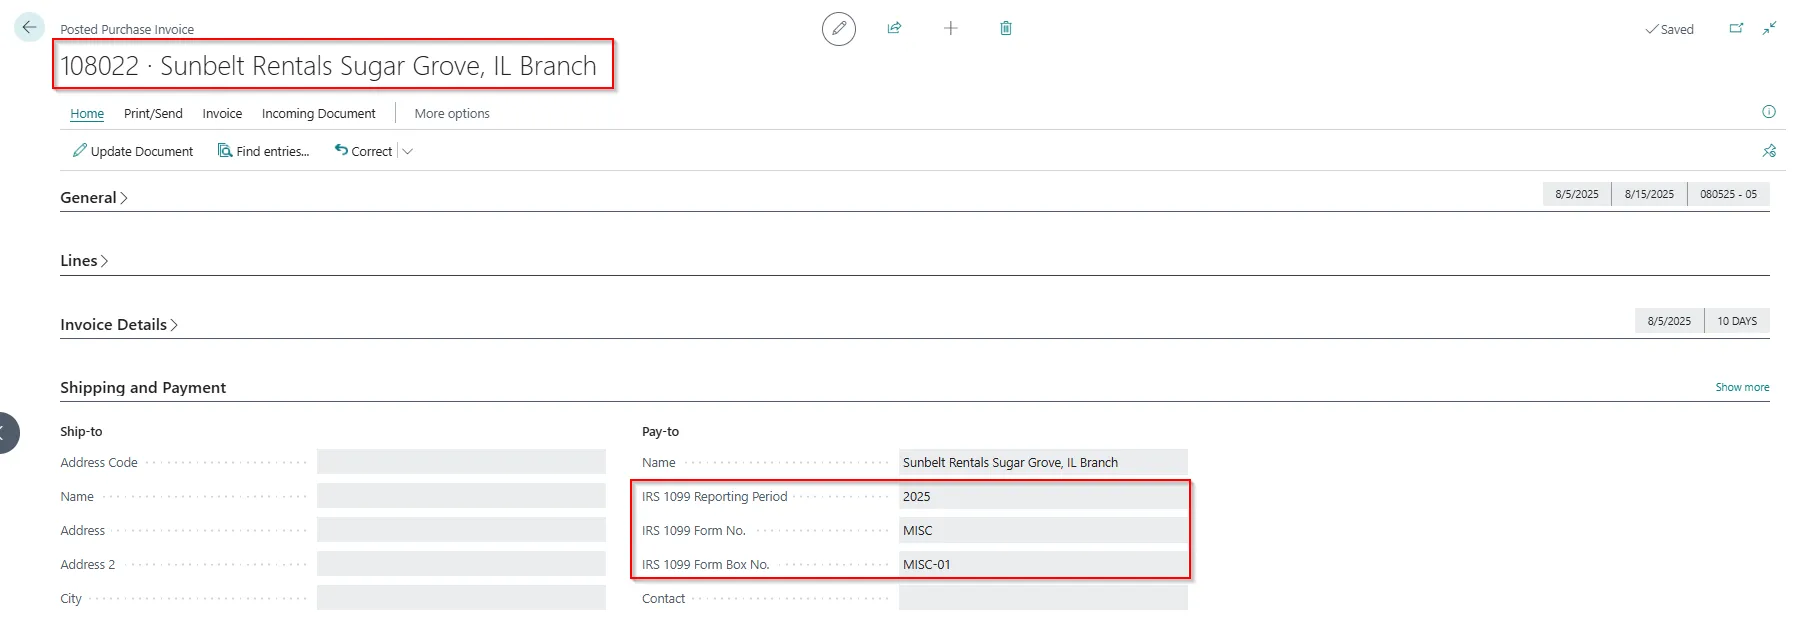1820x617 pixels.
Task: Open the Incoming Document menu
Action: coord(318,114)
